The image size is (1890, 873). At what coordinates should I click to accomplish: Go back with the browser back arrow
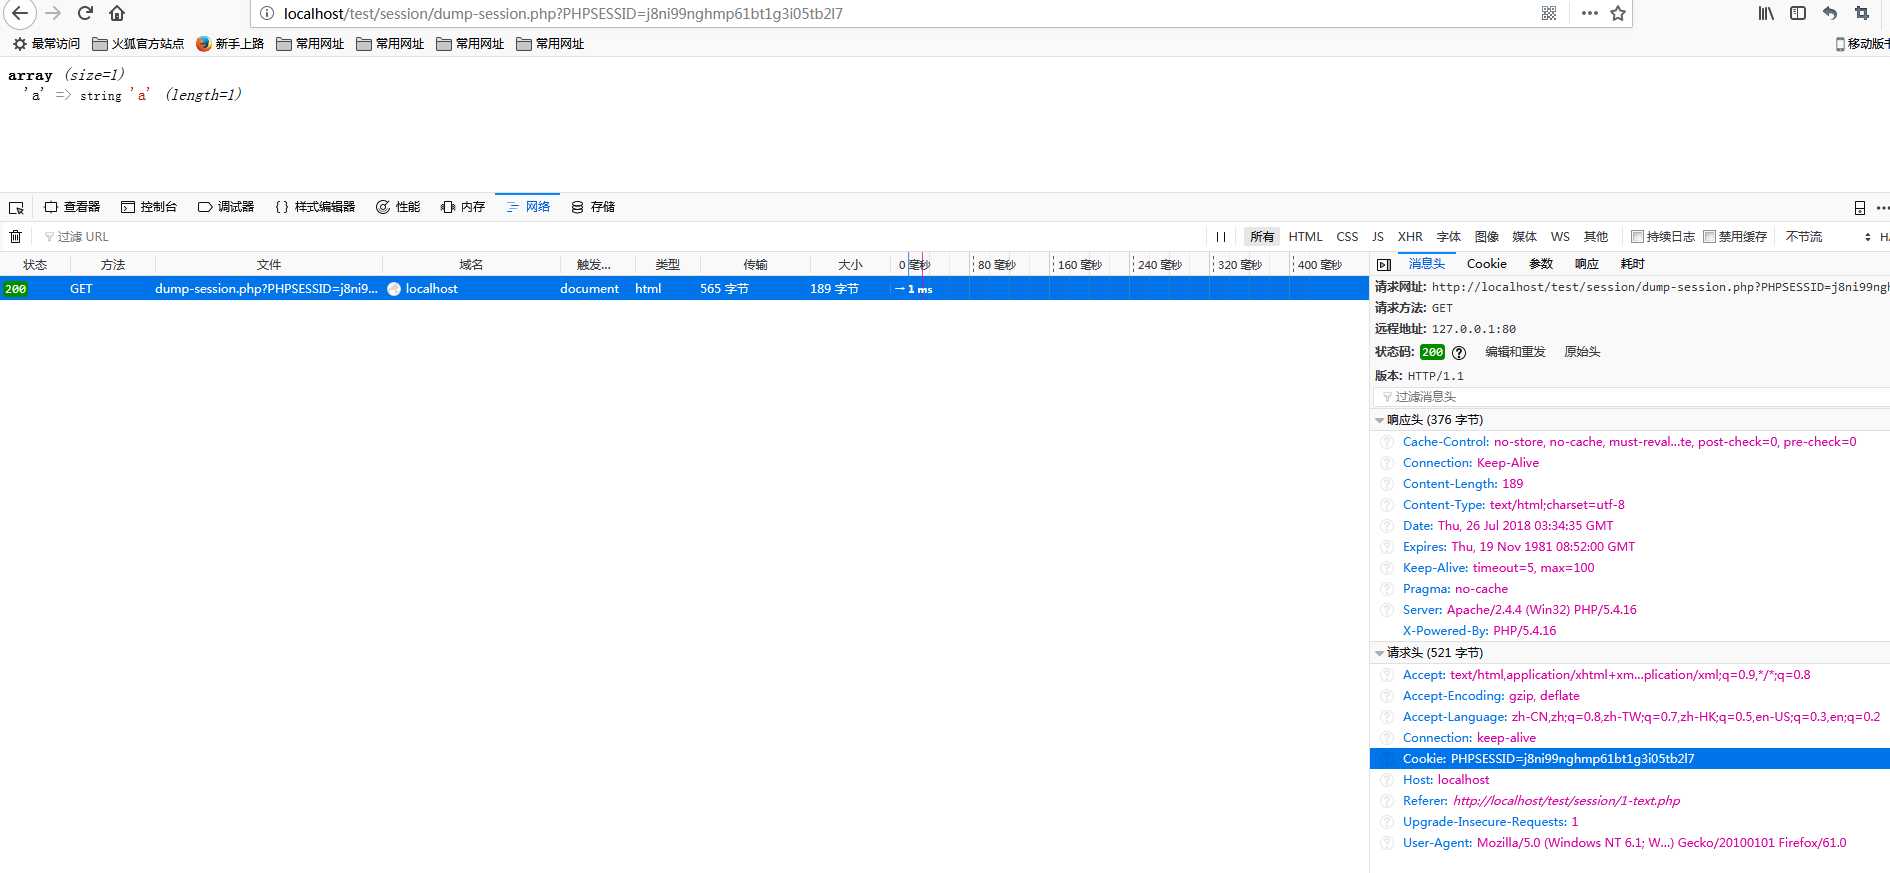coord(20,13)
